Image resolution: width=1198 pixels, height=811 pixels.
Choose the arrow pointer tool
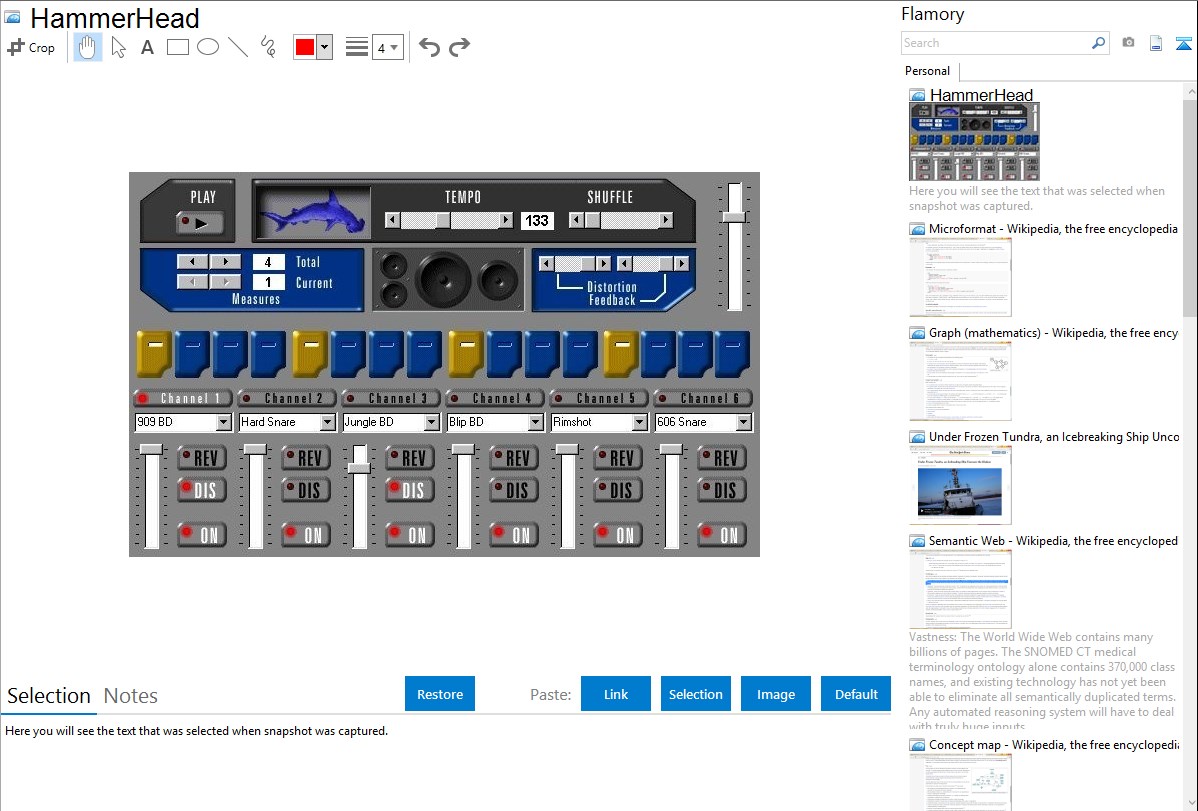click(118, 47)
